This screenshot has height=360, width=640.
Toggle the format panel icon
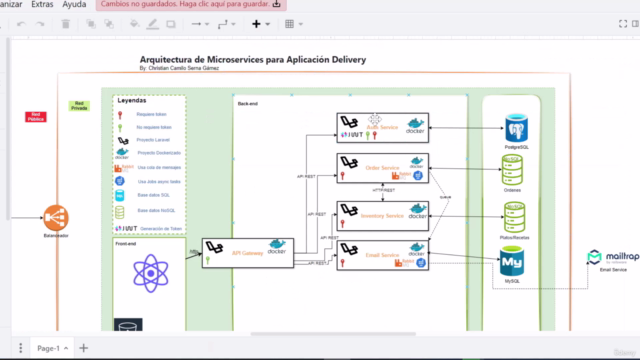tap(636, 24)
